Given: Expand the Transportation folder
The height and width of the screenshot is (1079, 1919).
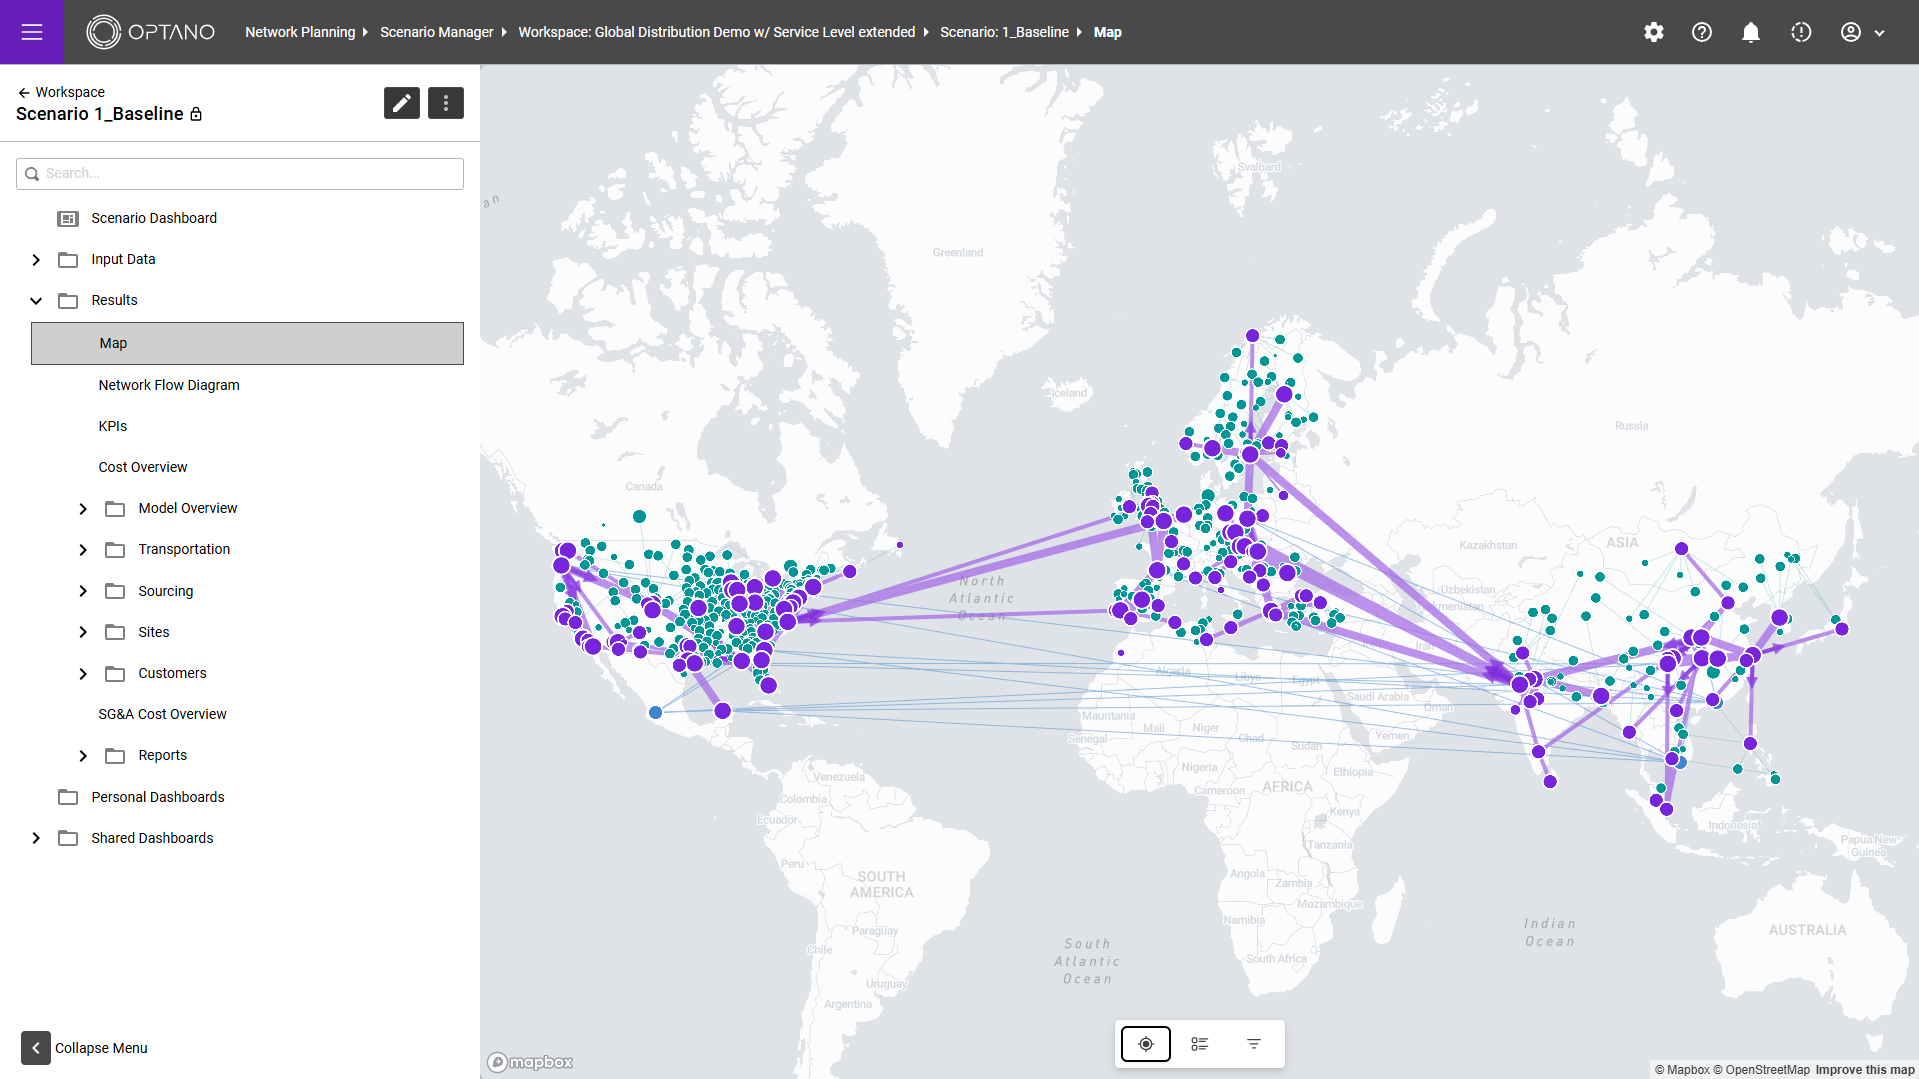Looking at the screenshot, I should [83, 550].
